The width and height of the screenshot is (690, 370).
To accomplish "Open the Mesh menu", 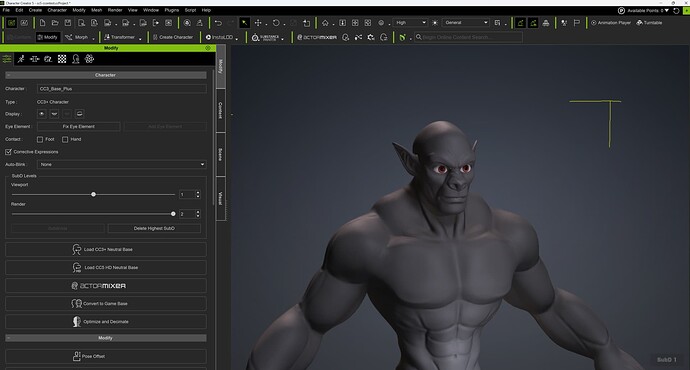I will (x=96, y=10).
